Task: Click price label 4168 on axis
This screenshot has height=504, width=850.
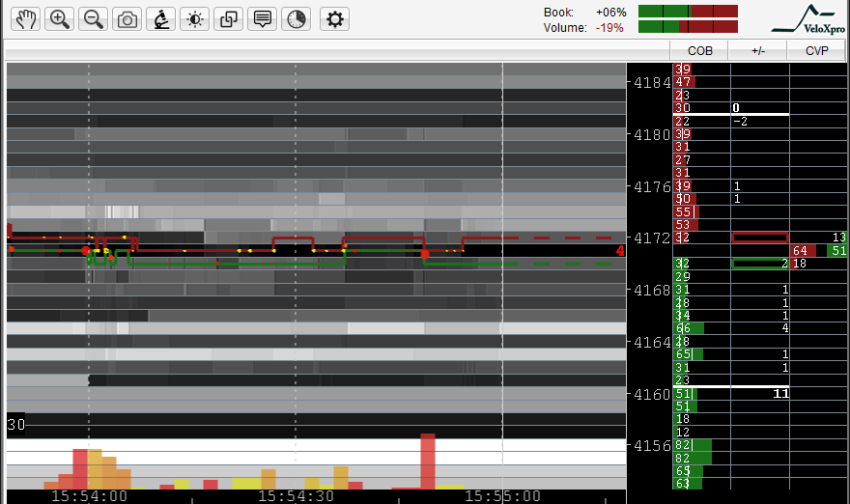Action: [652, 290]
